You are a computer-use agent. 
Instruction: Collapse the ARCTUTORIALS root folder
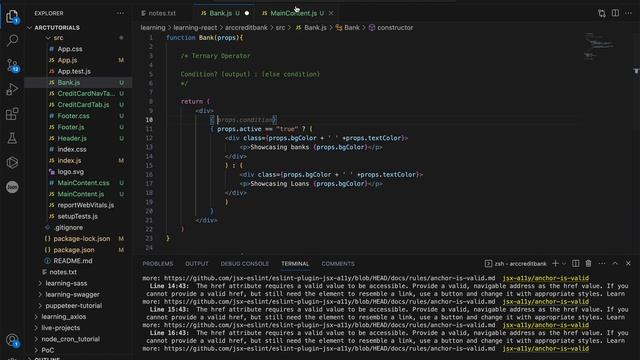coord(57,28)
